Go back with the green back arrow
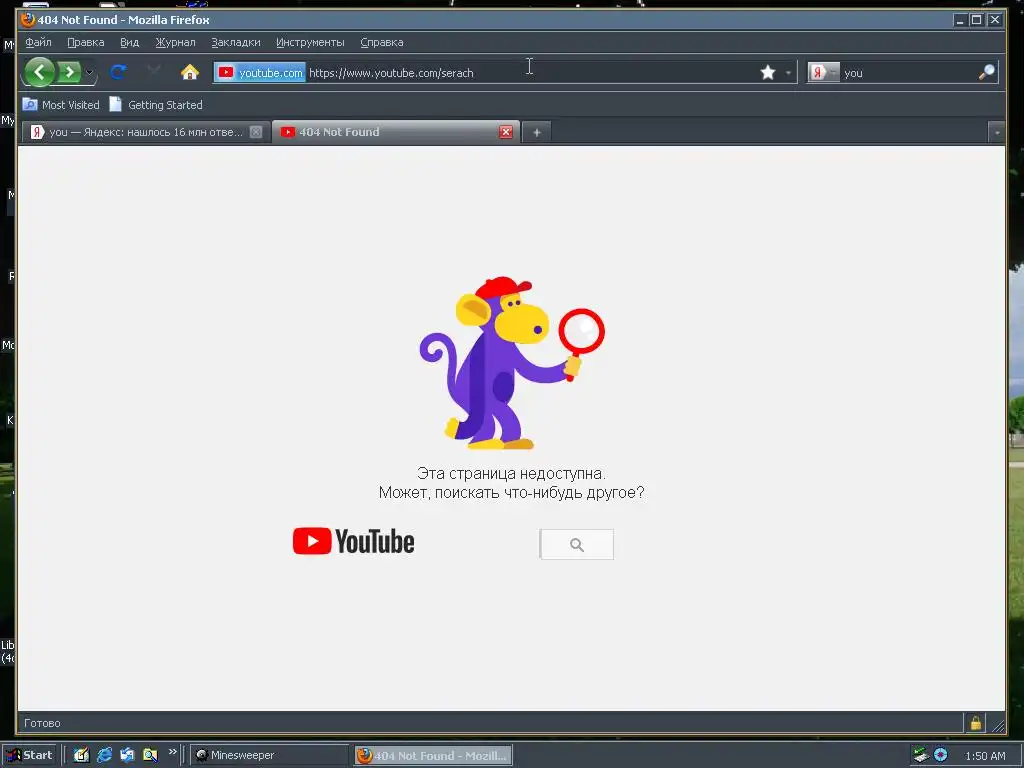The image size is (1024, 768). [40, 72]
